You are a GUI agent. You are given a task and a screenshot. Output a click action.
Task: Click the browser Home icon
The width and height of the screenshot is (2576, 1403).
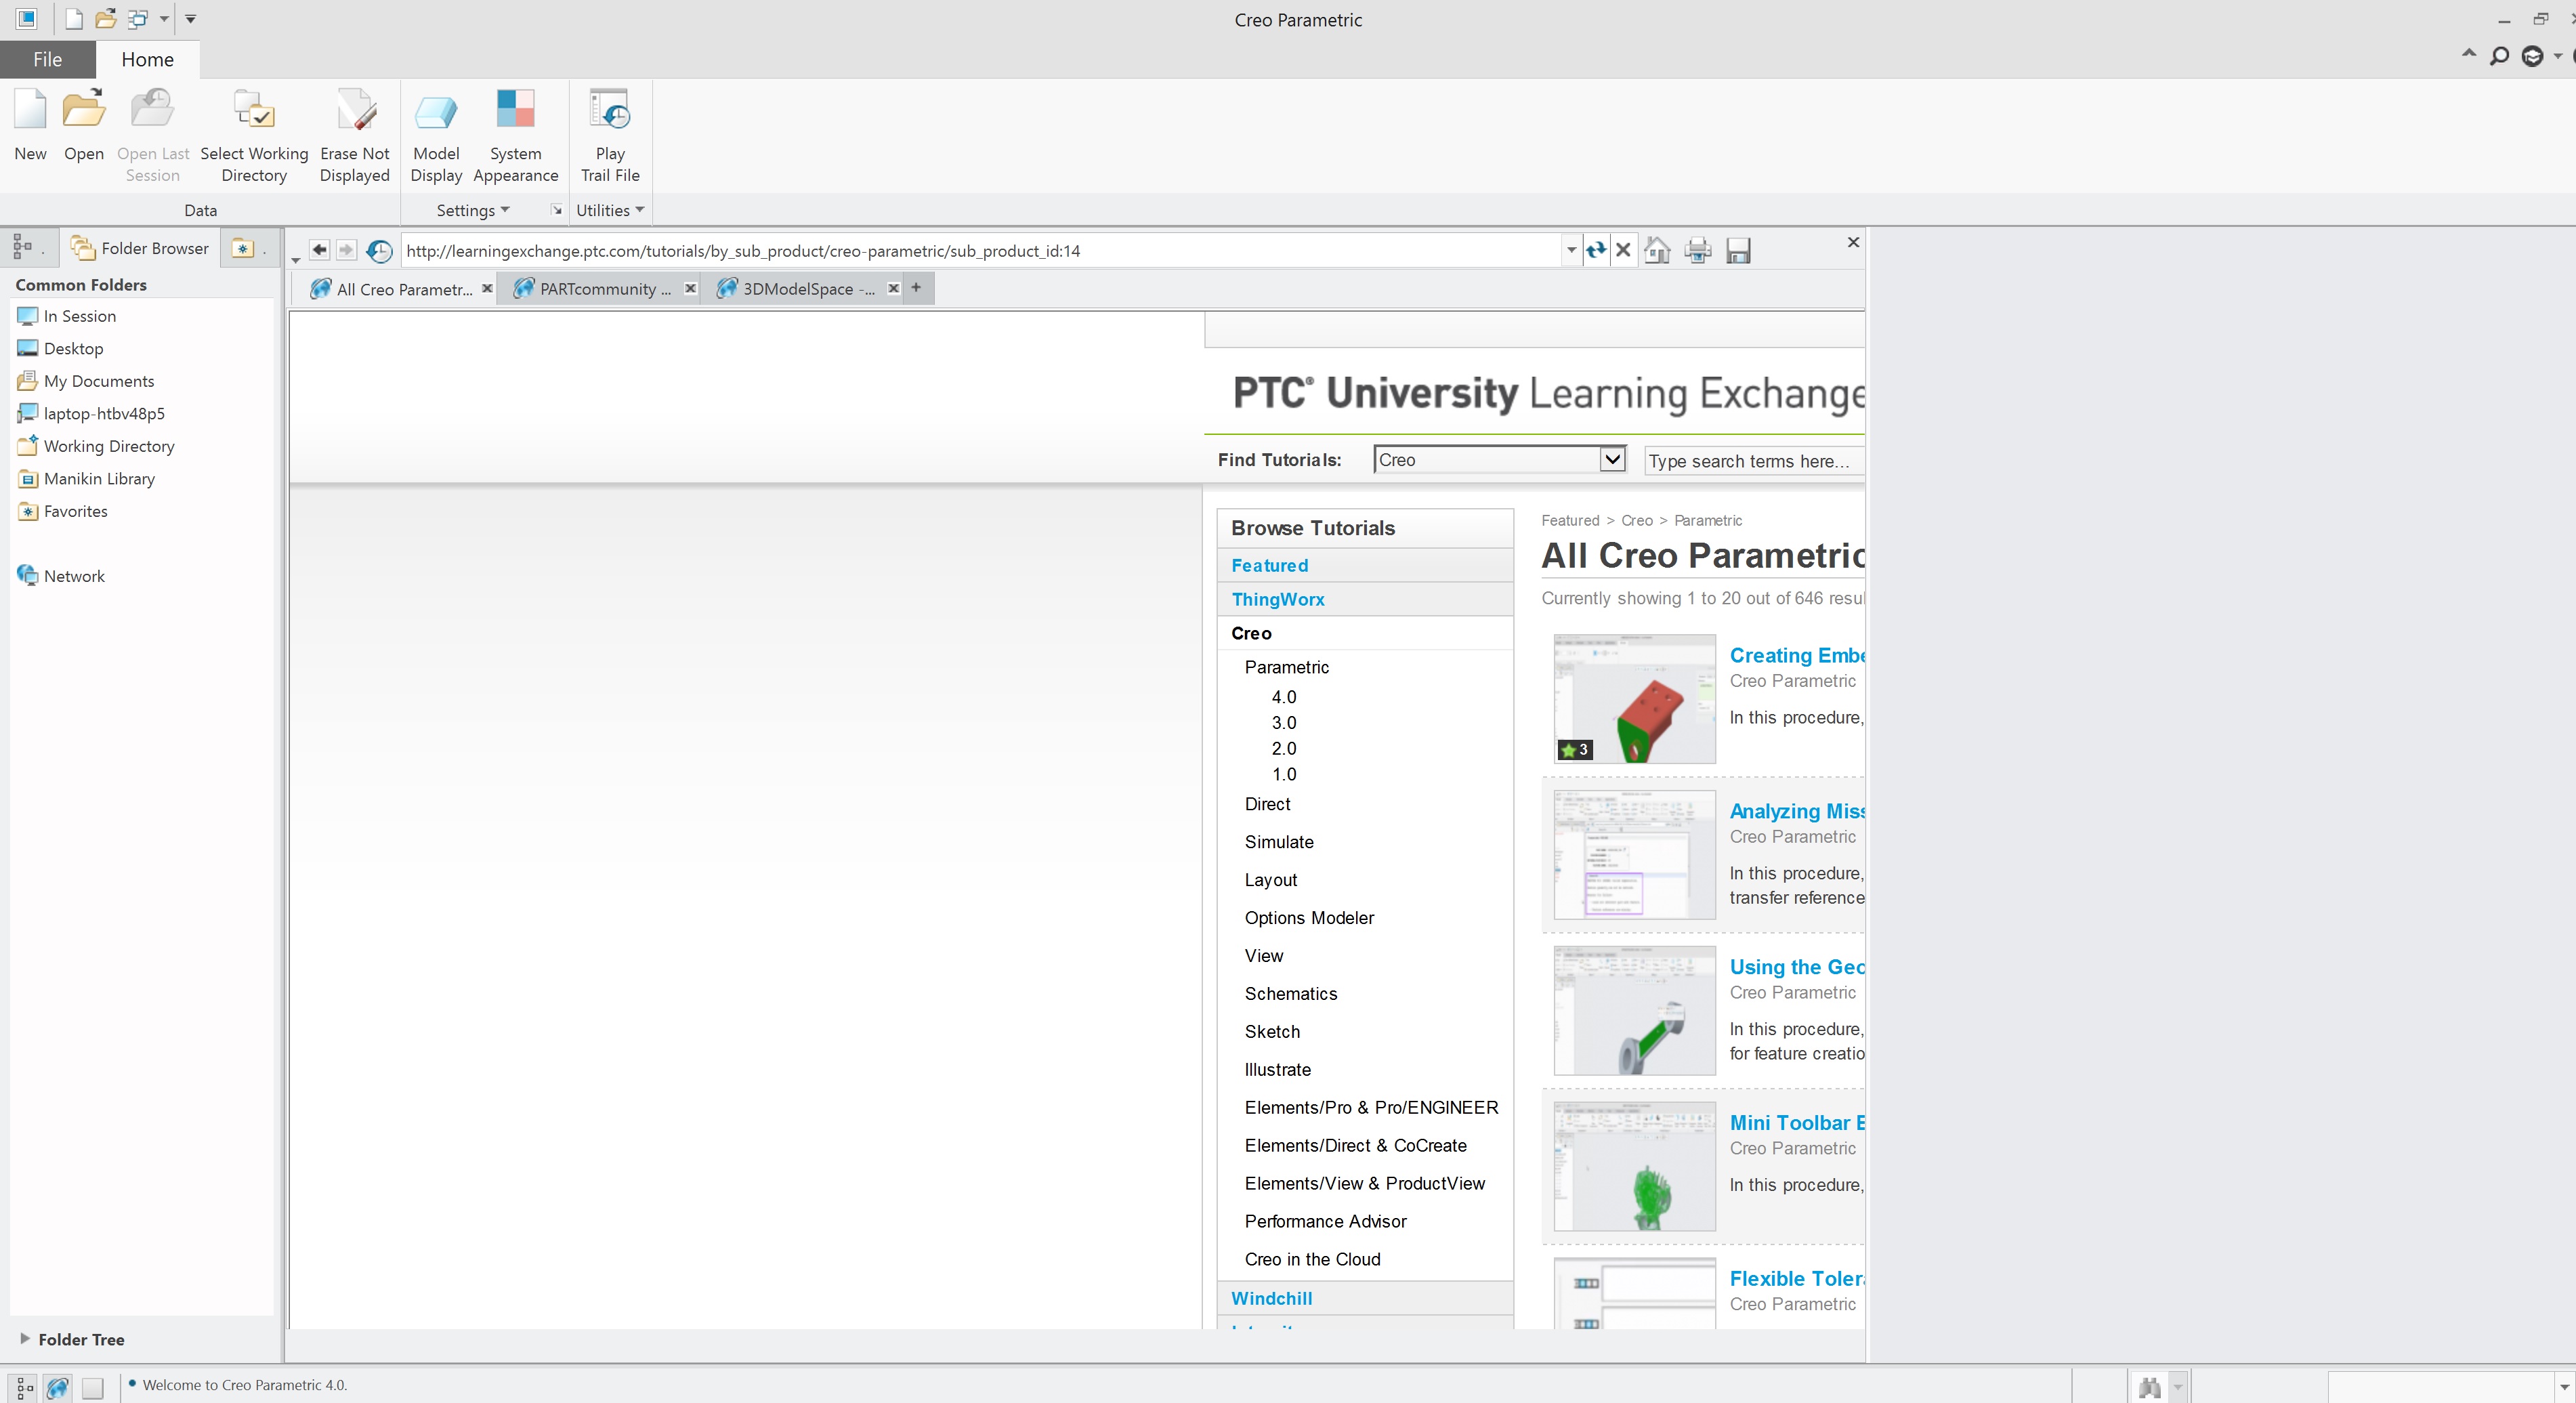click(1657, 250)
